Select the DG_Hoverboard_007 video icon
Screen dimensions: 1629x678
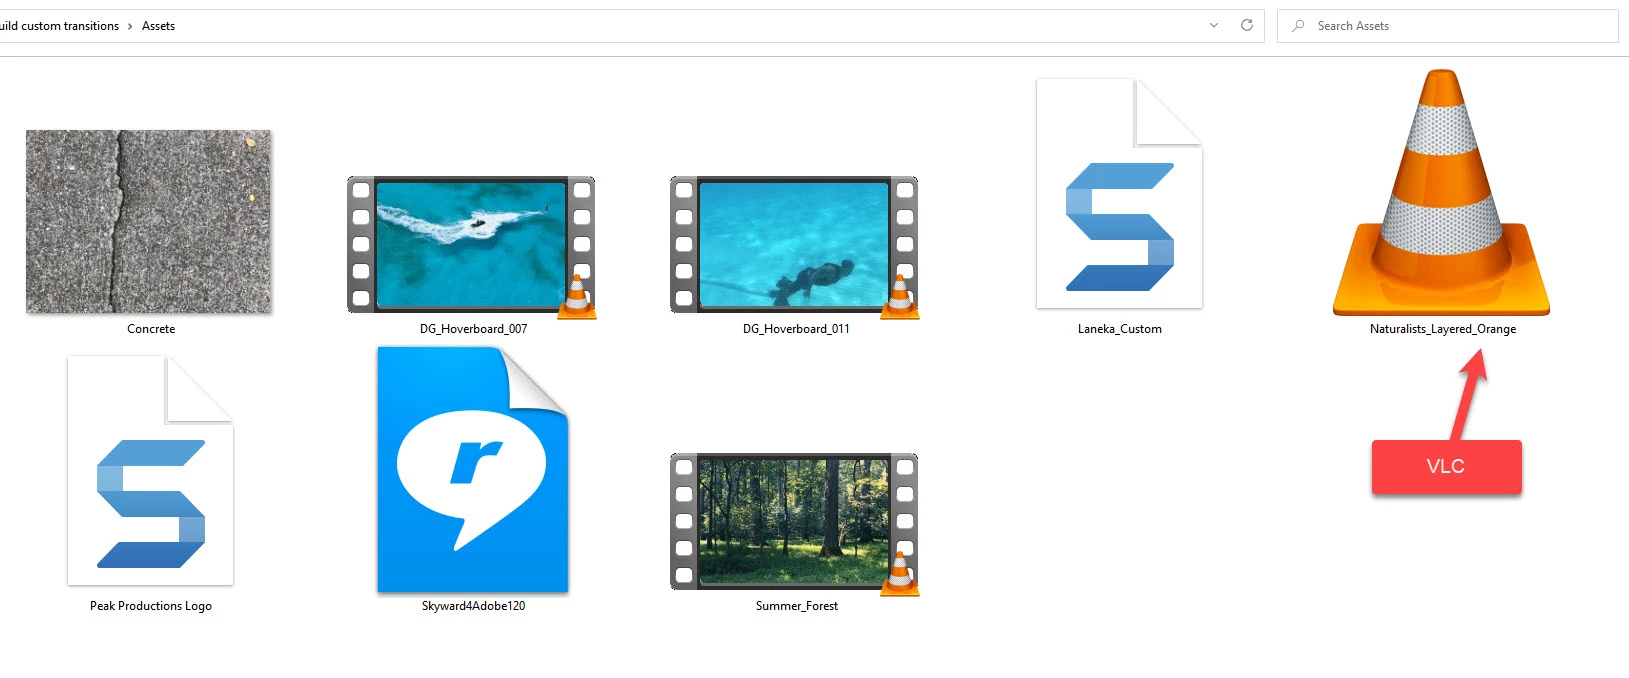click(471, 246)
